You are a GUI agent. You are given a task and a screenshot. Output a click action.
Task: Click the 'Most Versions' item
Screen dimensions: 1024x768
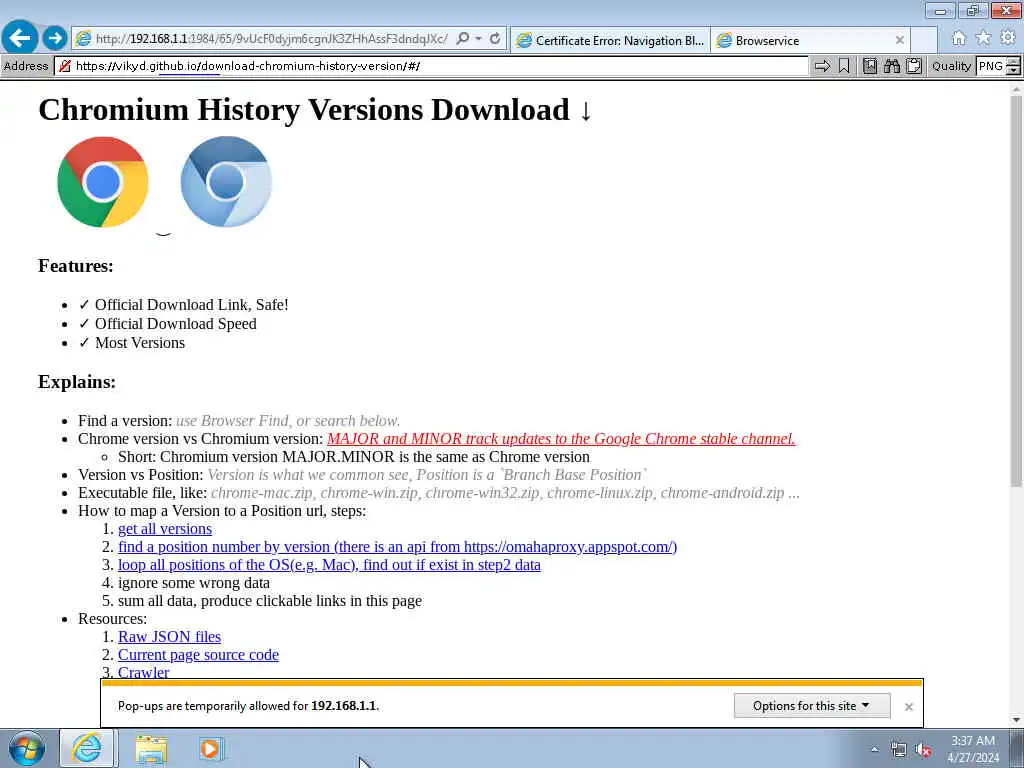pos(131,343)
